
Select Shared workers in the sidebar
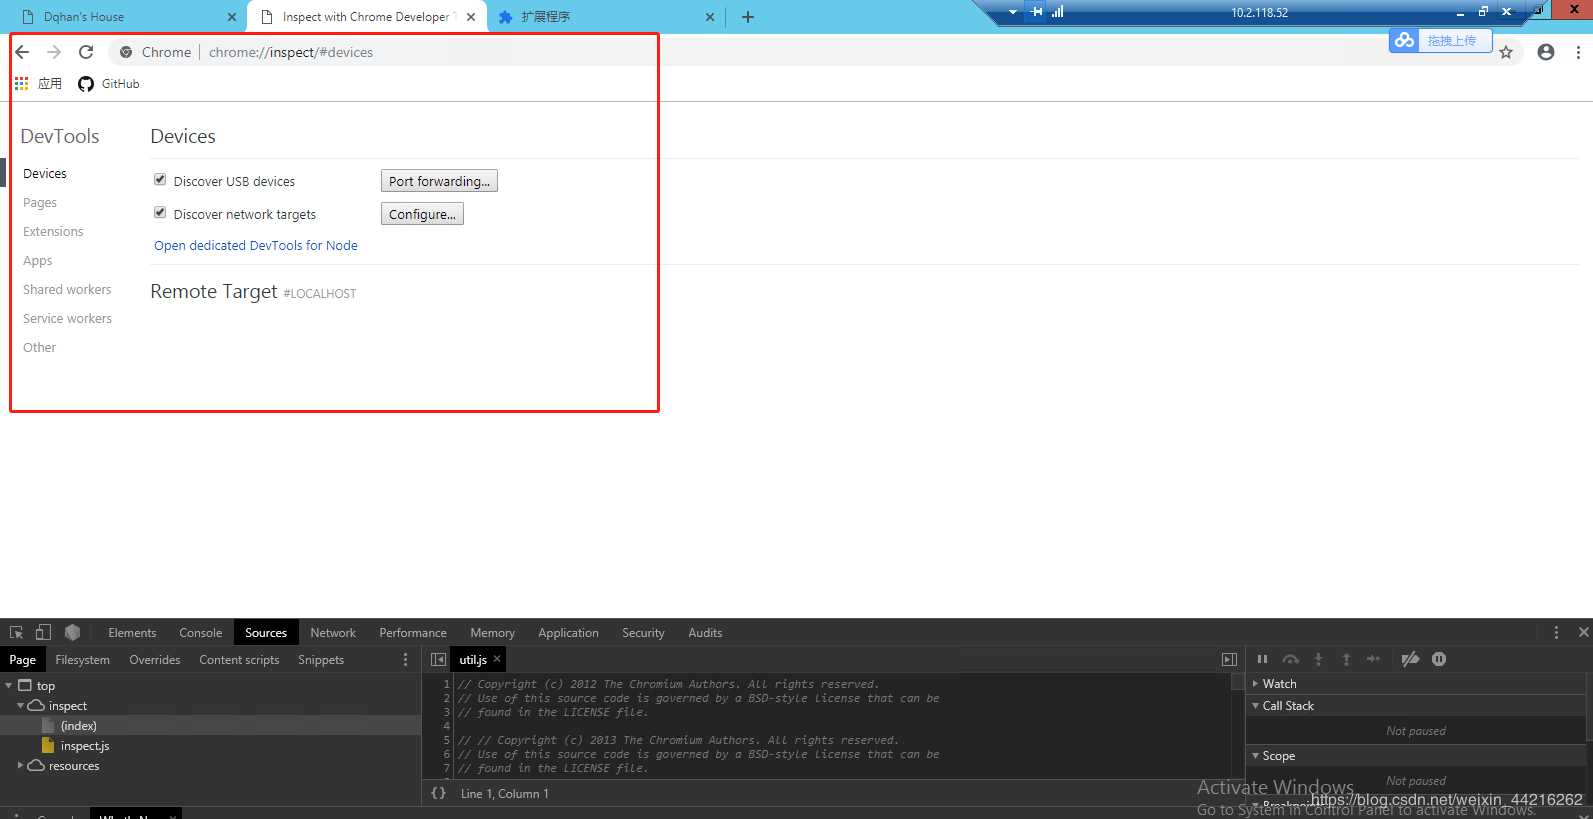pos(67,289)
